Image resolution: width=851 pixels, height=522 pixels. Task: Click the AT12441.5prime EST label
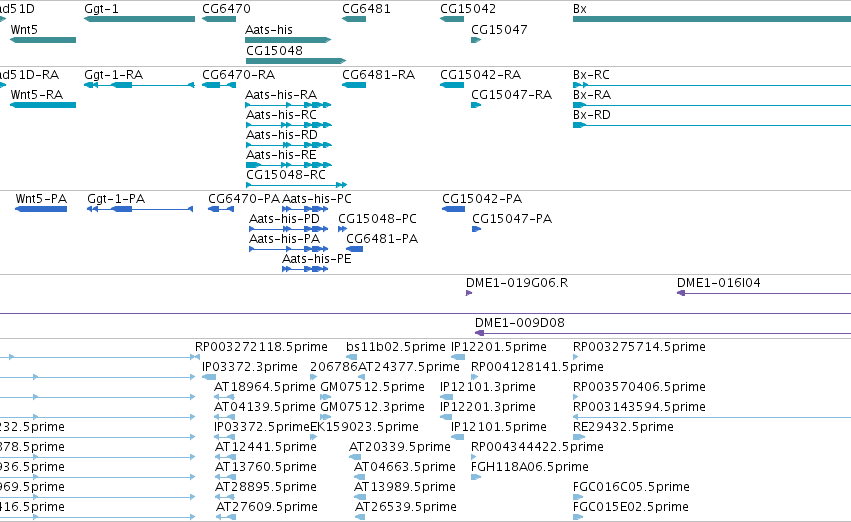coord(266,448)
